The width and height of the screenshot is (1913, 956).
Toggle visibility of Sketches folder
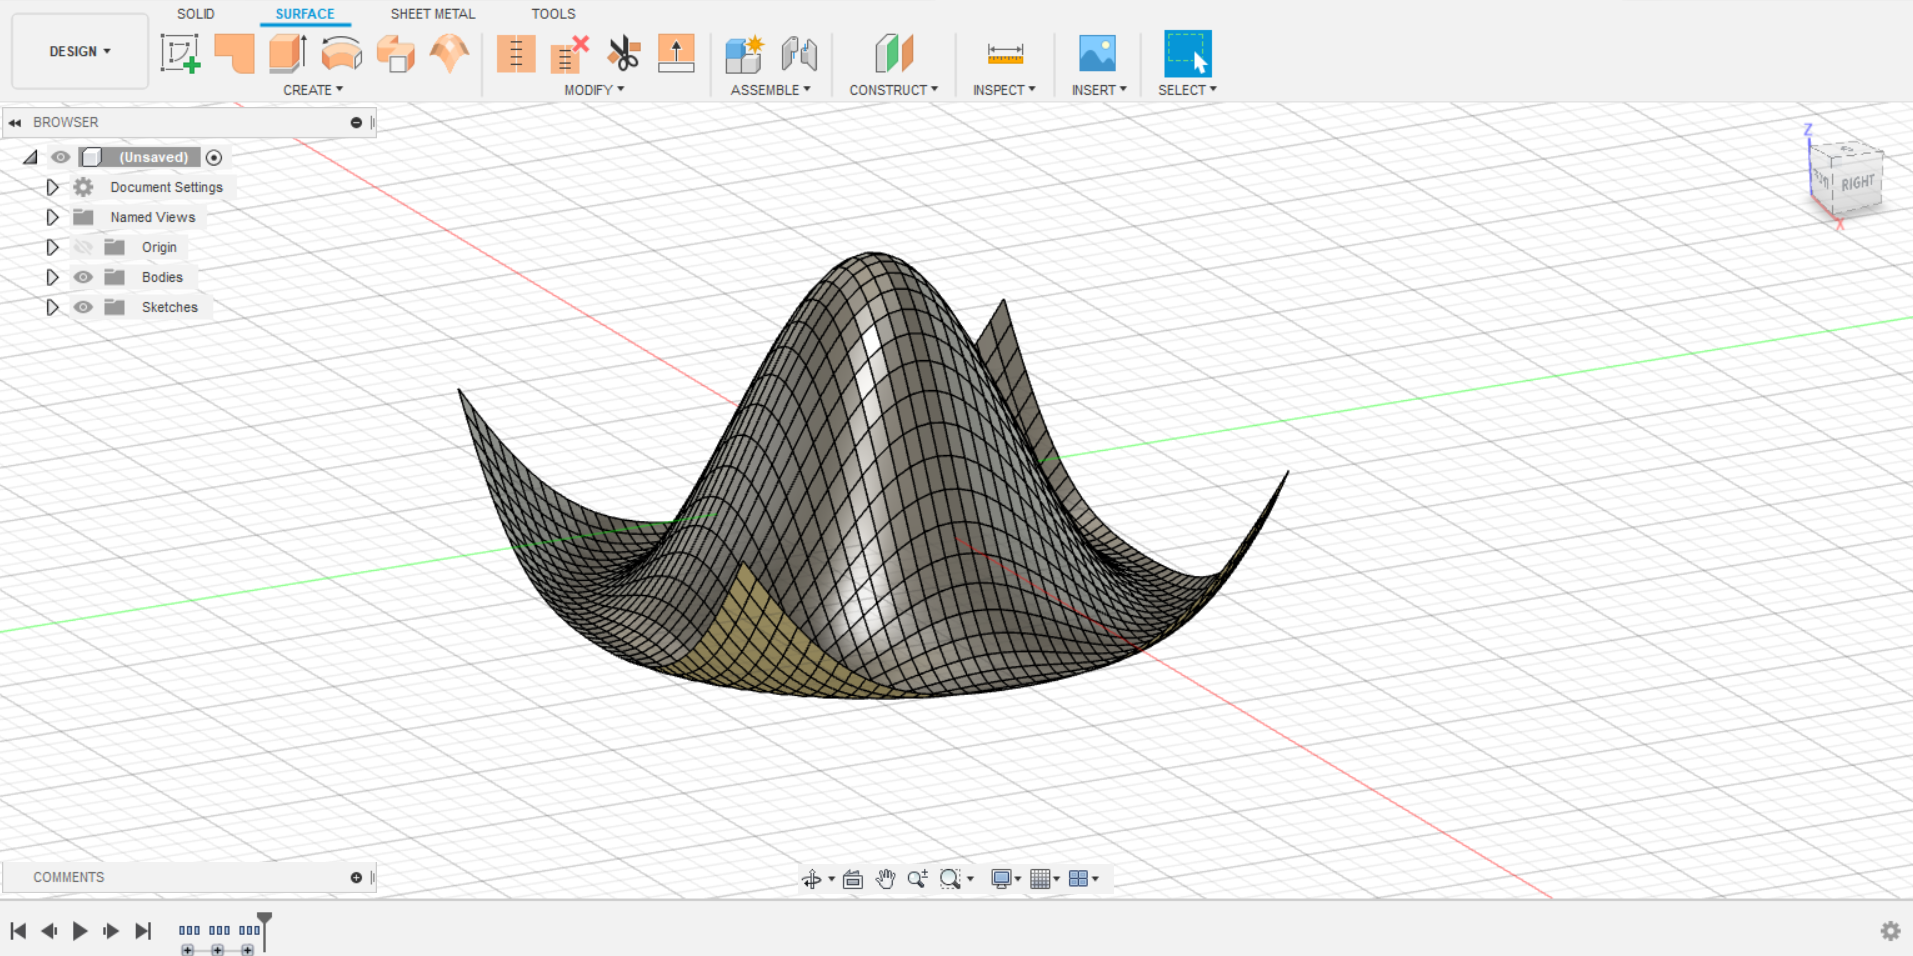83,307
